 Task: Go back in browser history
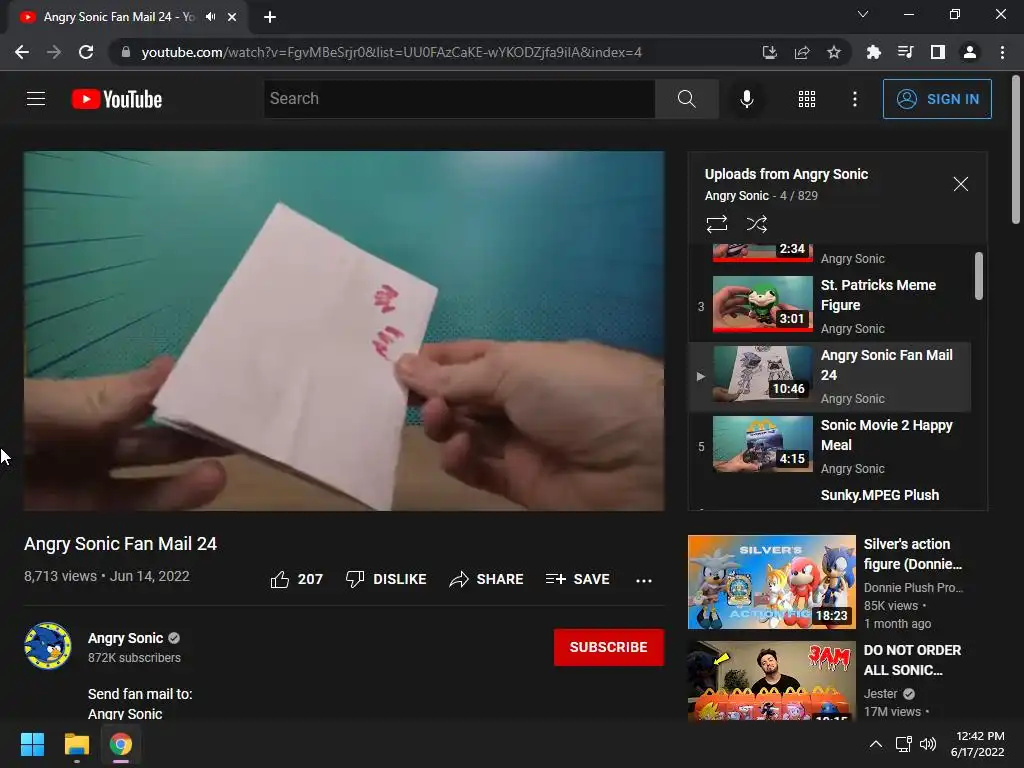(x=22, y=52)
